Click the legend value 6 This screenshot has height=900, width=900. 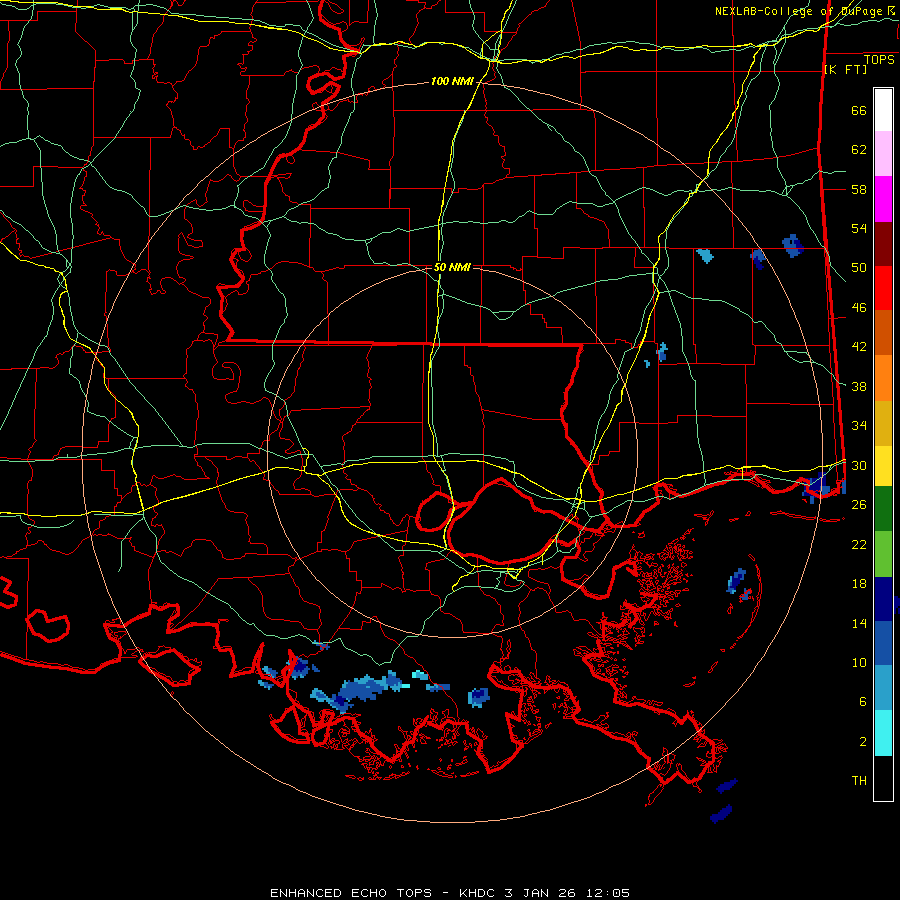tap(863, 702)
